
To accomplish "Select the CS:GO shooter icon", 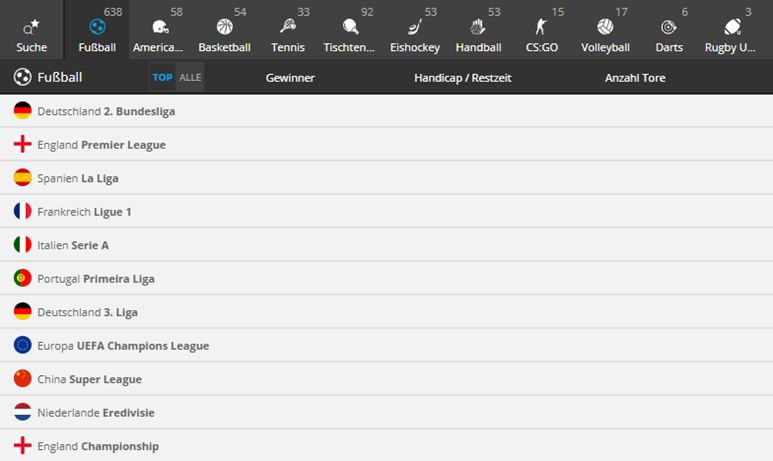I will 541,27.
